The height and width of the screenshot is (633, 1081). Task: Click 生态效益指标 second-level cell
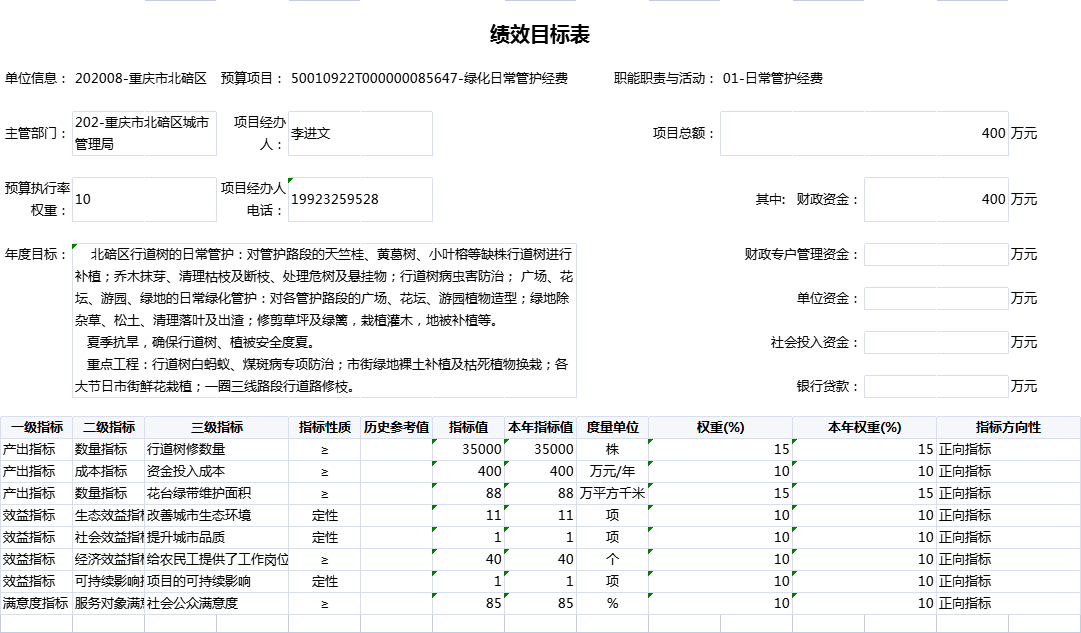click(108, 516)
